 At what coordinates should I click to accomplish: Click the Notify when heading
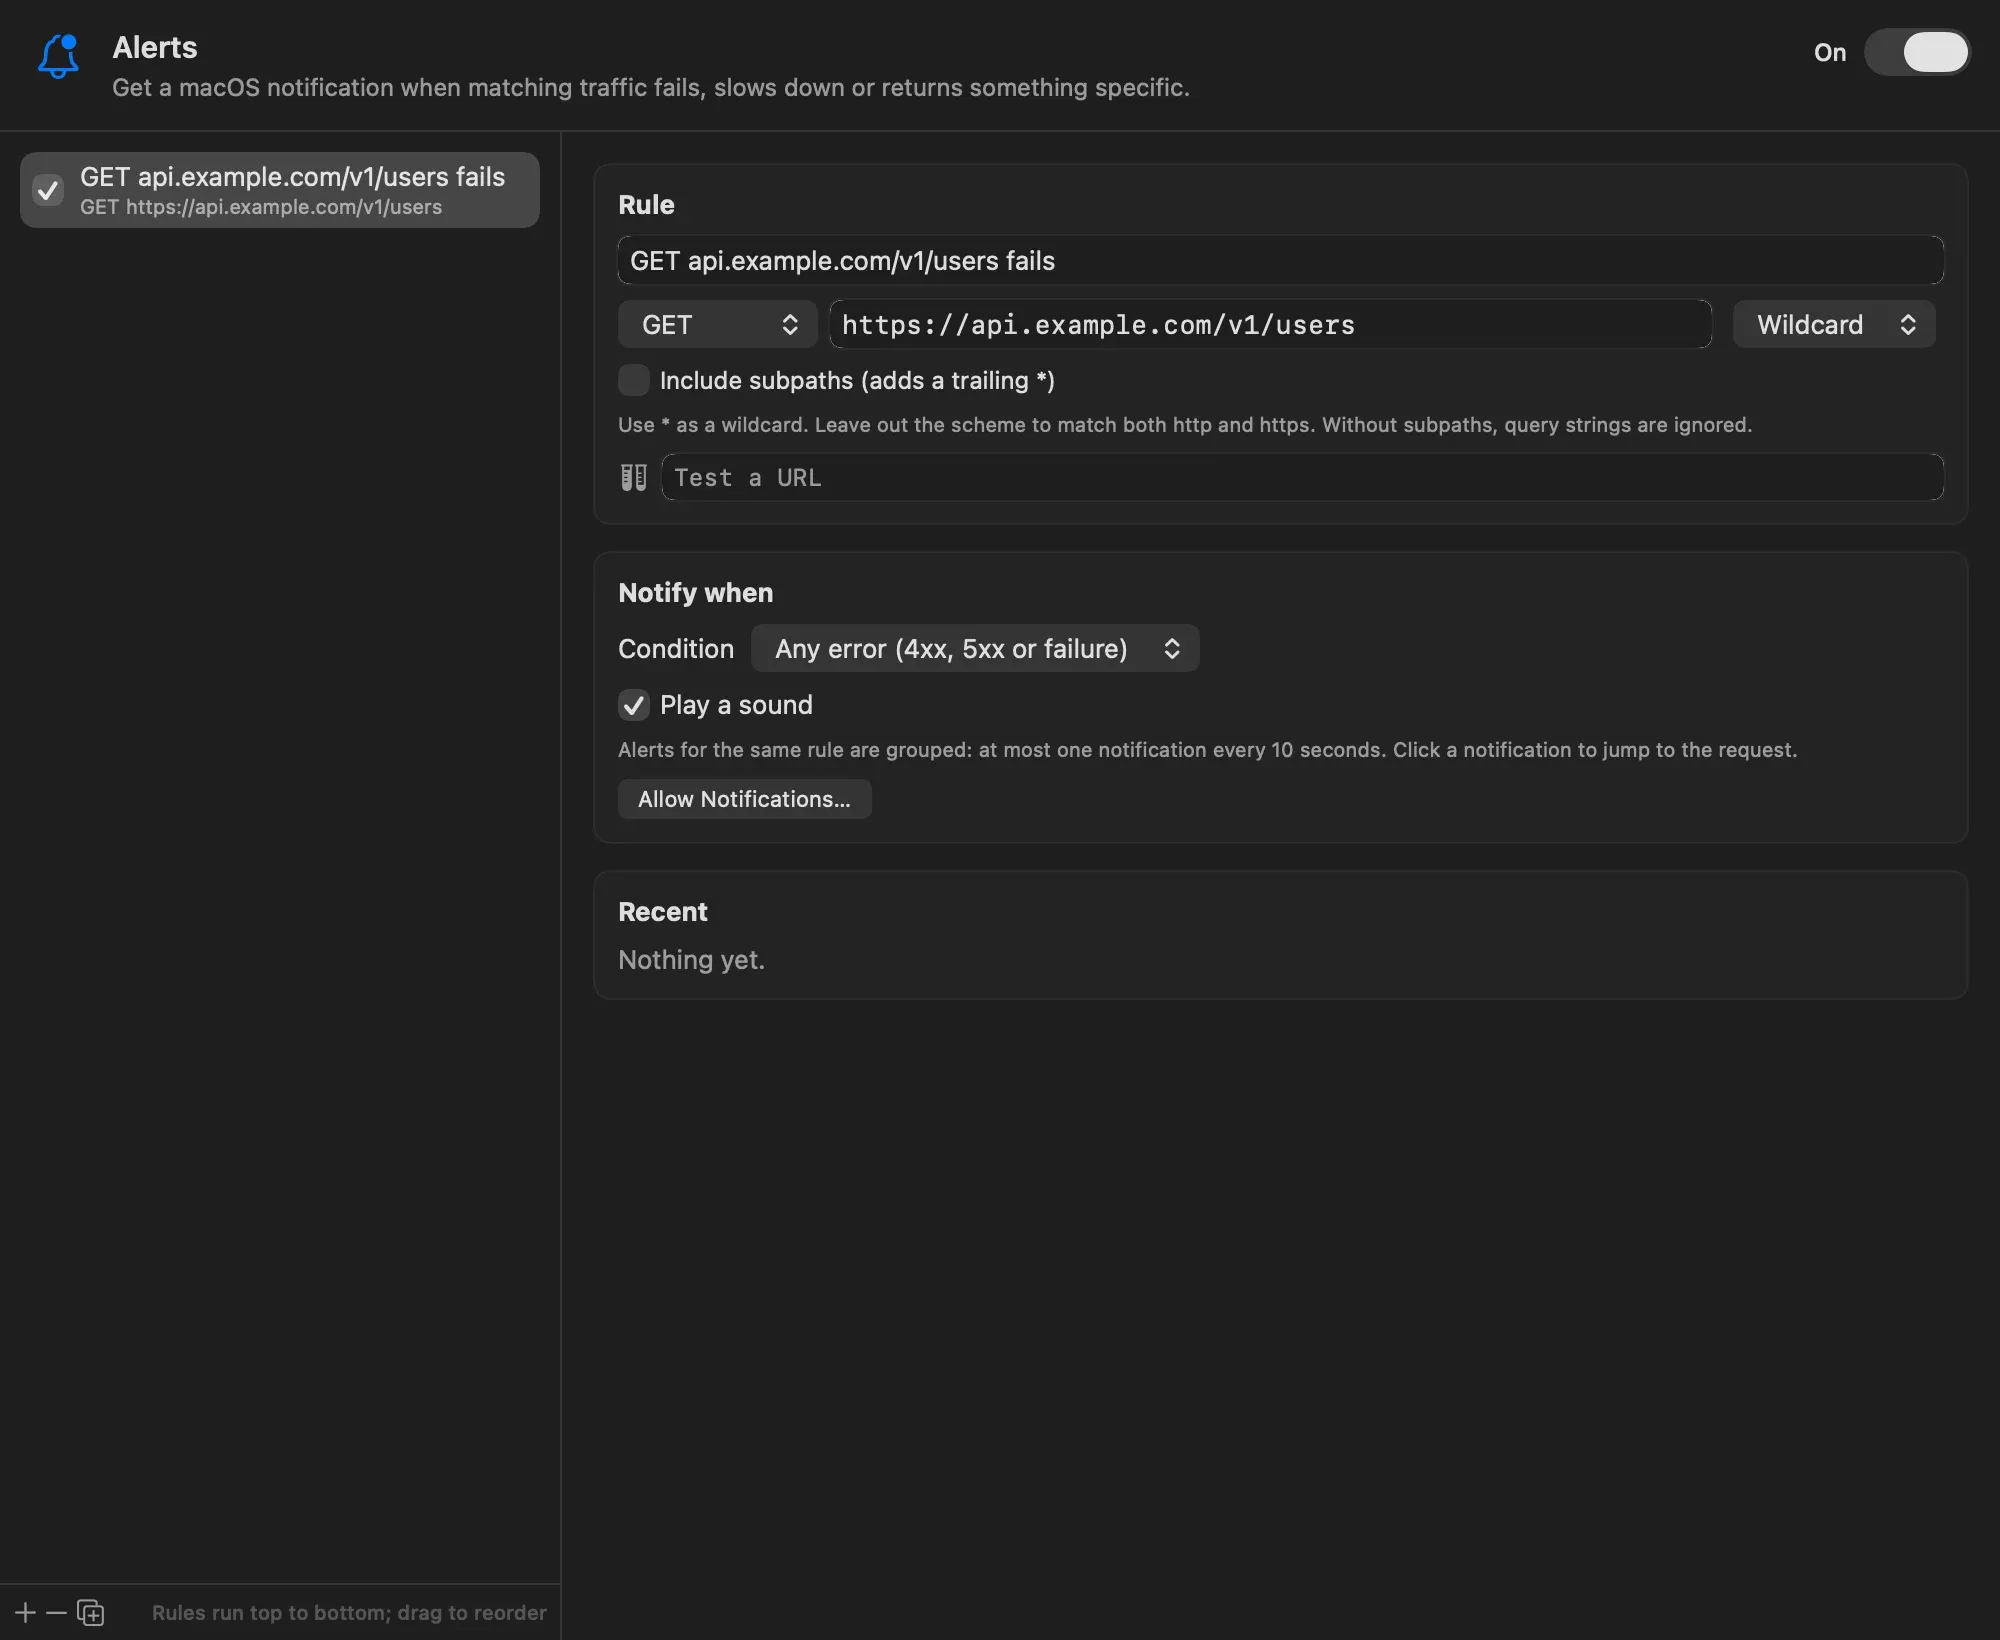[696, 593]
